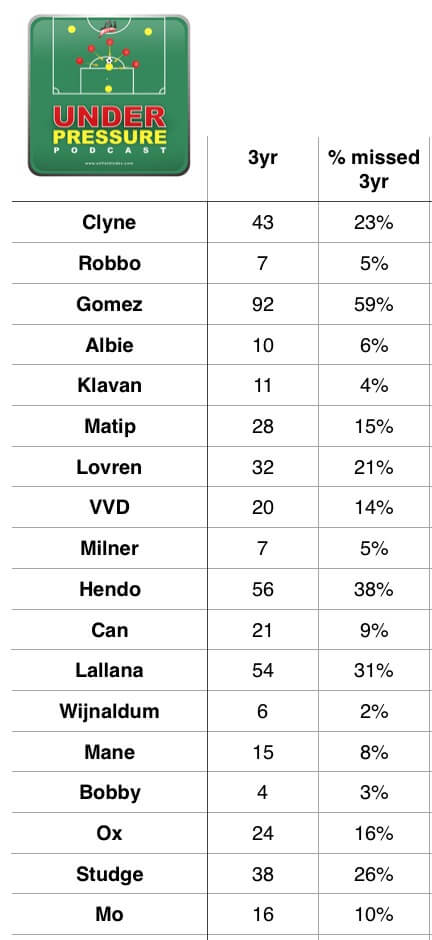432x940 pixels.
Task: Click the Clyne row name
Action: (x=109, y=222)
